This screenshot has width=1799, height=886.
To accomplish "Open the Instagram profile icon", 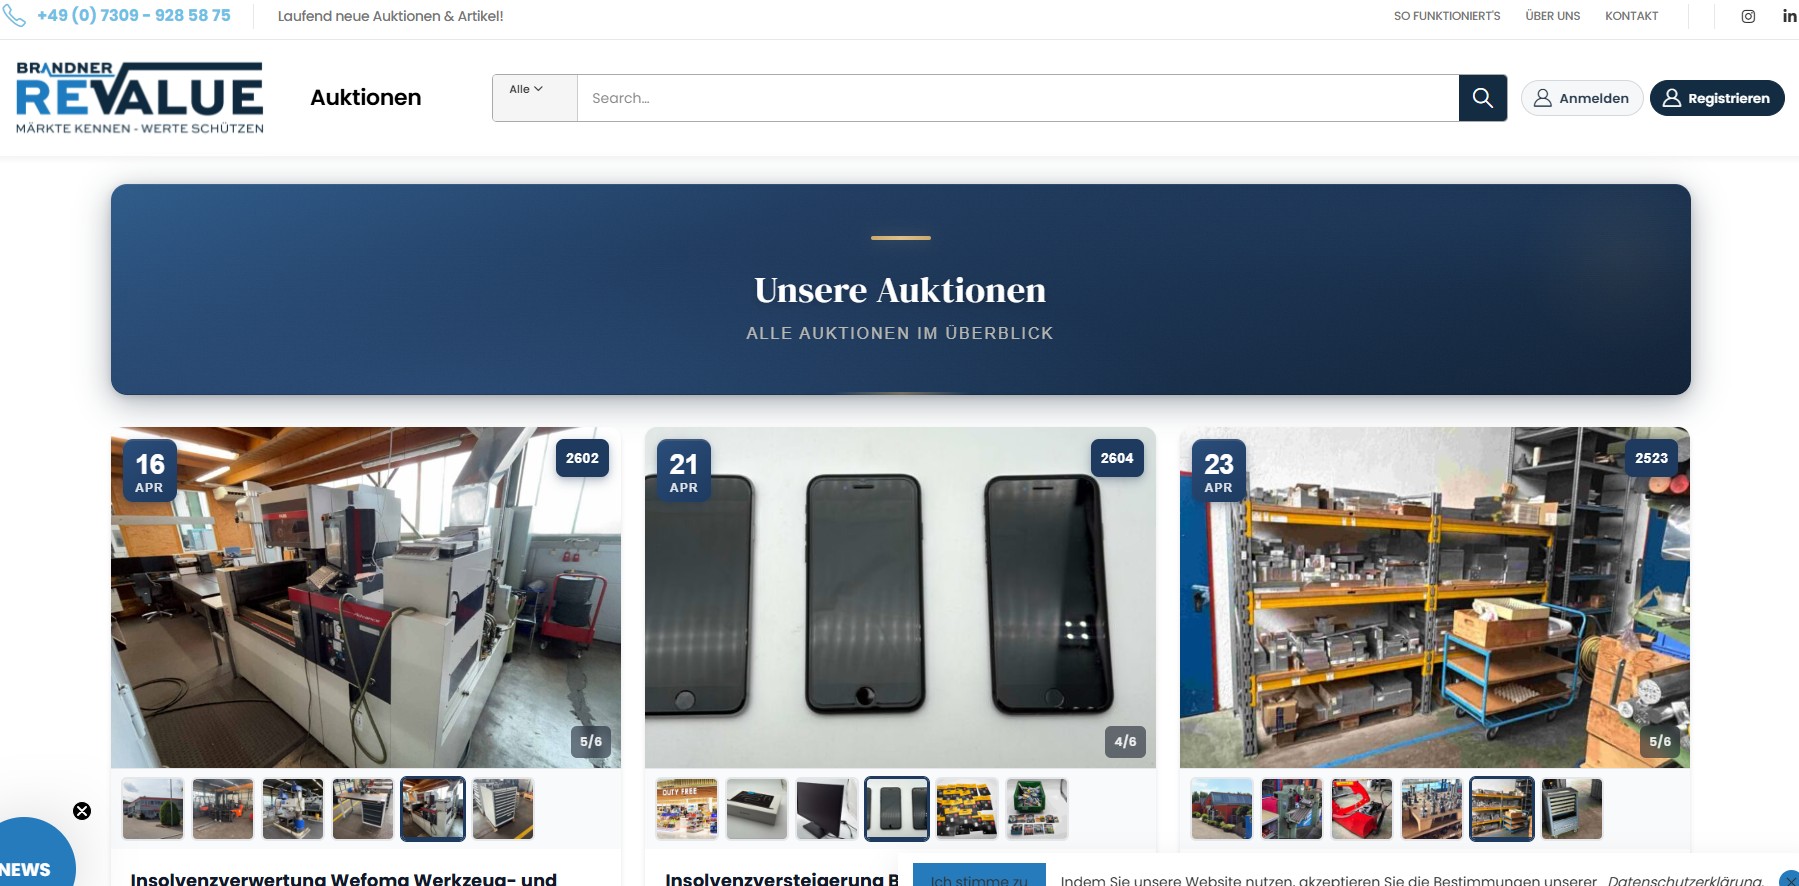I will pos(1748,16).
